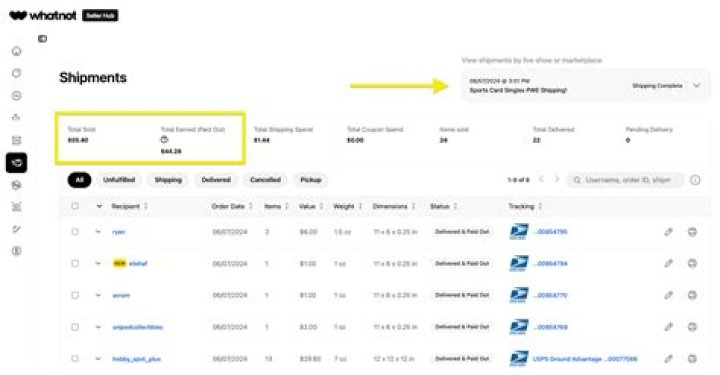Open the show selector dropdown chevron
This screenshot has height=375, width=720.
tap(697, 85)
